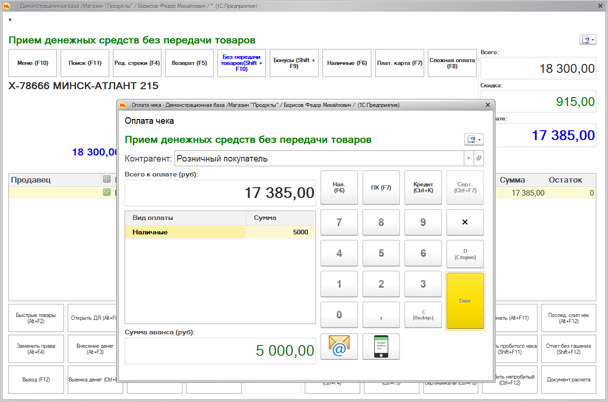The width and height of the screenshot is (608, 402).
Task: Click 1C logo icon in Оплата чека title bar
Action: pos(123,105)
